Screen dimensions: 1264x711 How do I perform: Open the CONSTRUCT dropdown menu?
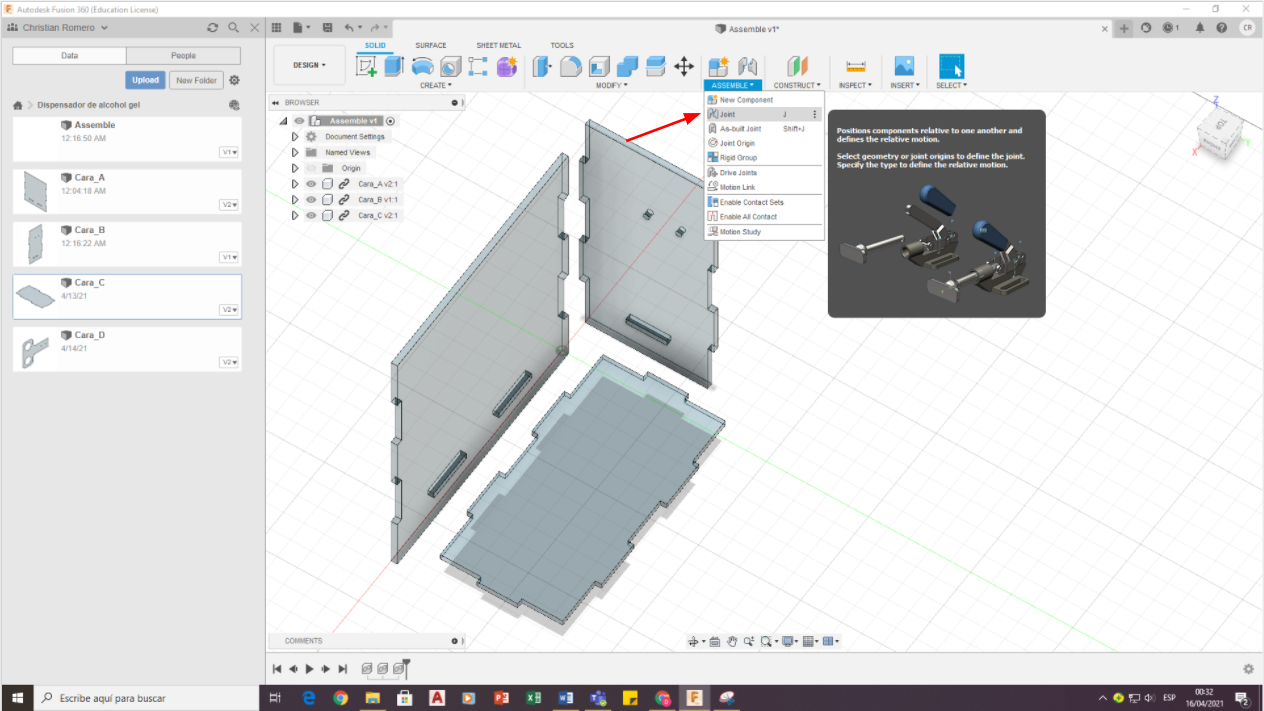tap(797, 85)
